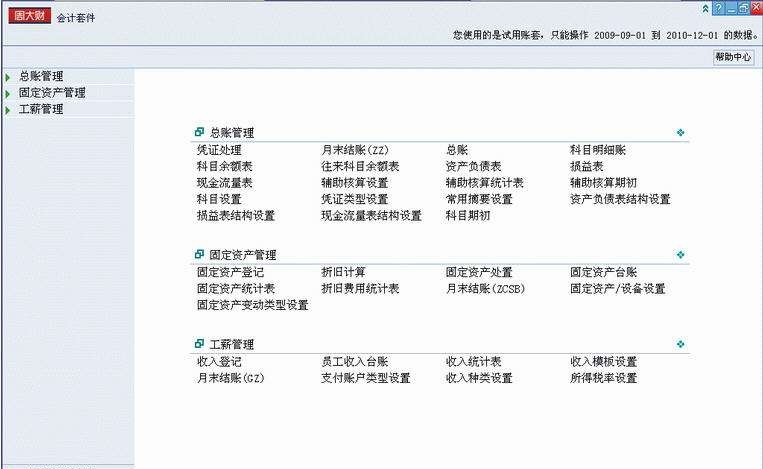Open 月末结账(ZZ) link
This screenshot has width=763, height=469.
tap(355, 150)
